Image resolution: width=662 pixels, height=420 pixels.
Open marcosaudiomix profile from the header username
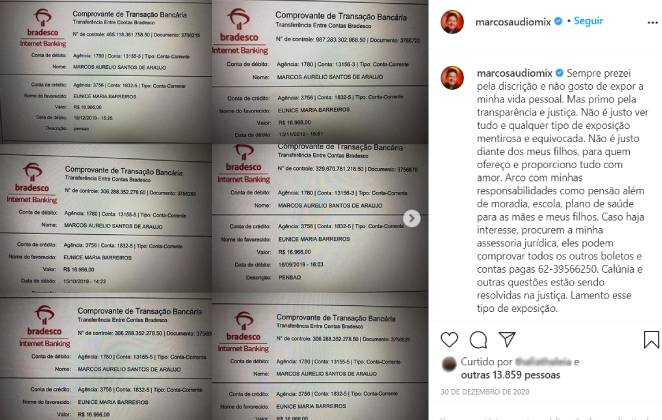513,22
